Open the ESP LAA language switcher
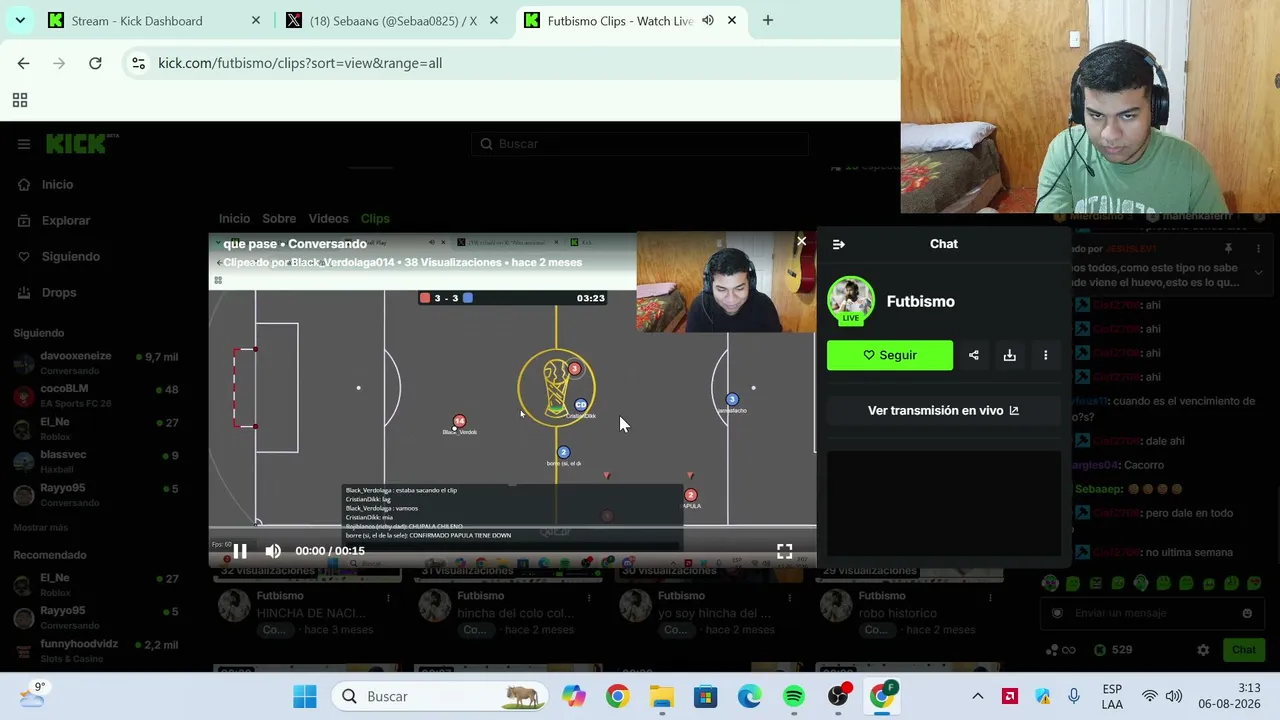The width and height of the screenshot is (1280, 720). click(x=1112, y=696)
